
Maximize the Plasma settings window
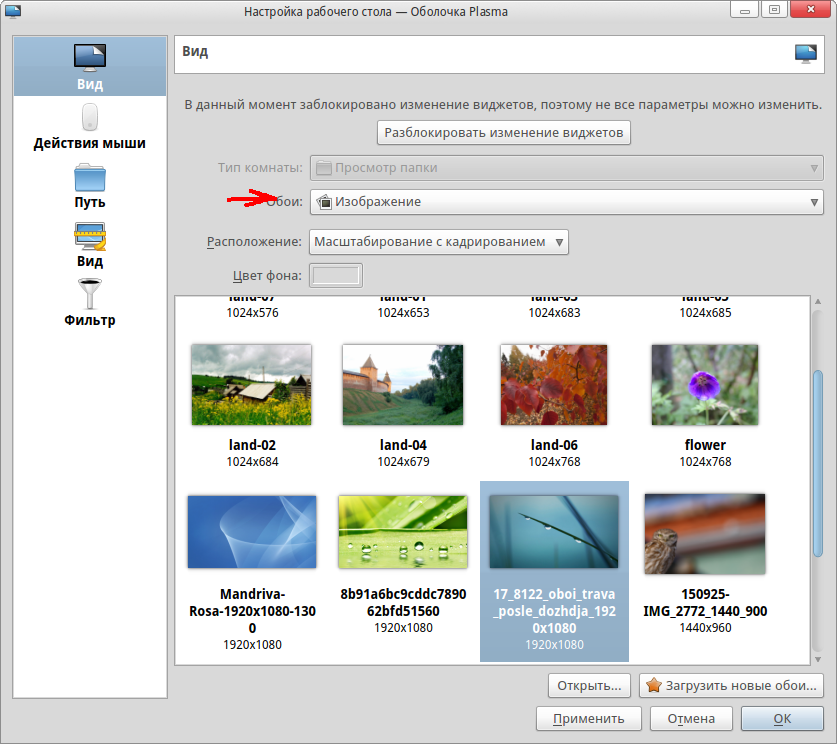point(775,10)
